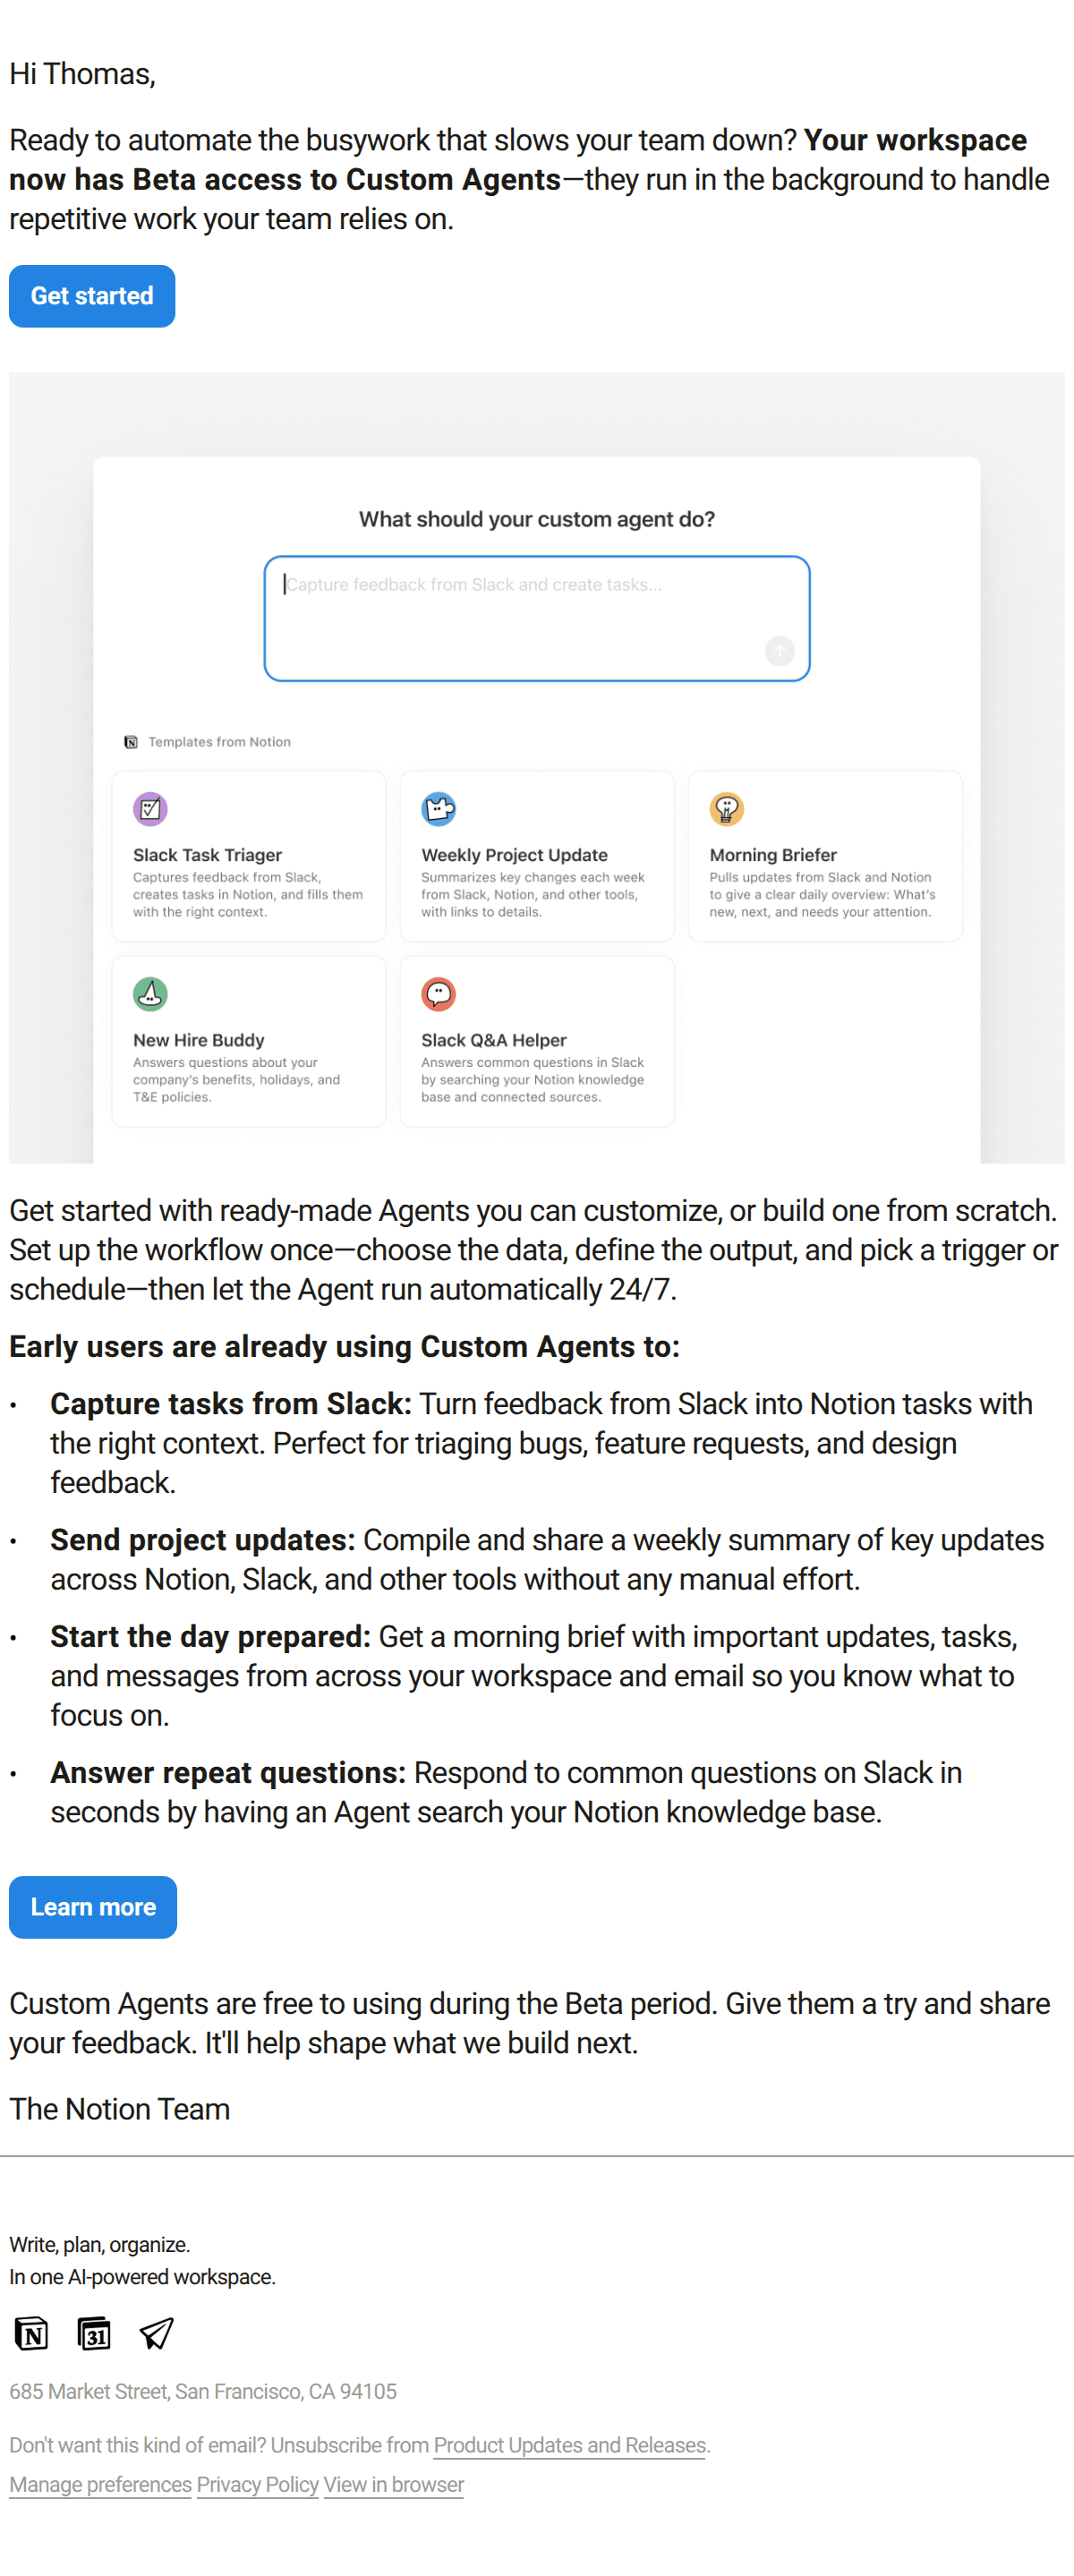The height and width of the screenshot is (2576, 1074).
Task: Click the New Hire Buddy green icon
Action: (x=150, y=993)
